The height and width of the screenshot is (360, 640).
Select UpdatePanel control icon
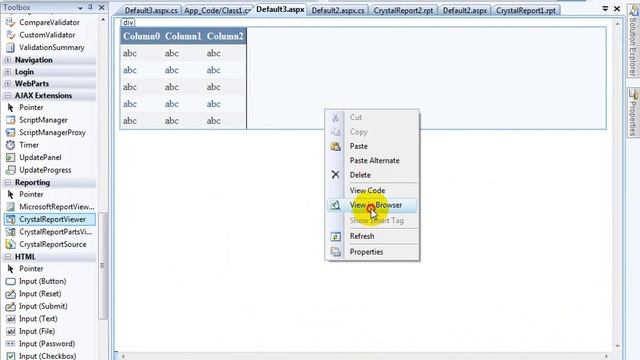(11, 158)
